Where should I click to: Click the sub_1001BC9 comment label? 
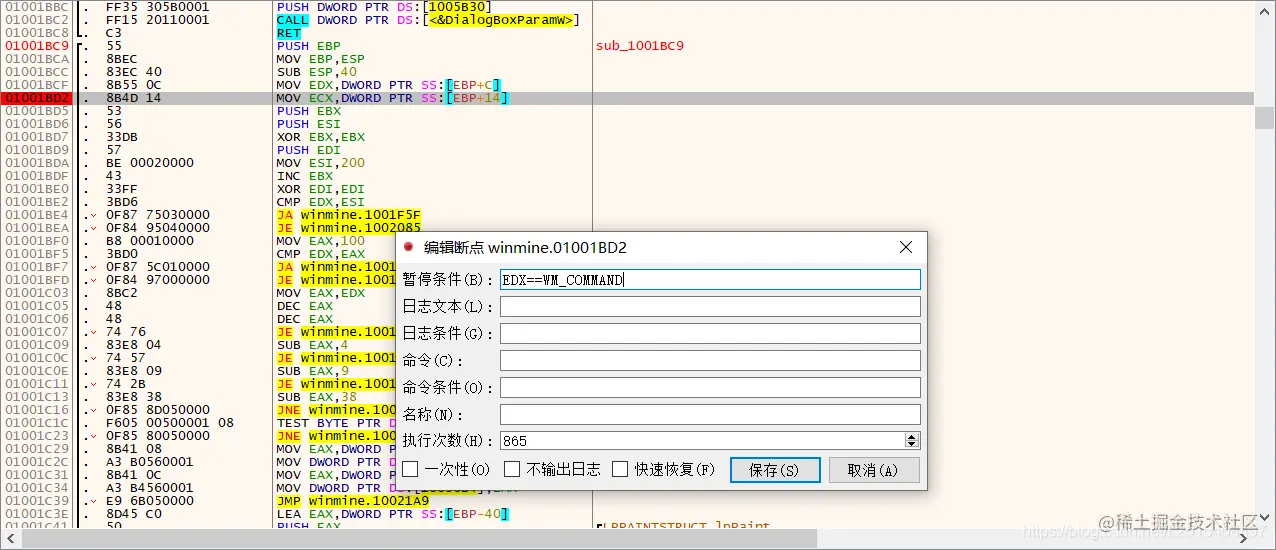(x=639, y=46)
